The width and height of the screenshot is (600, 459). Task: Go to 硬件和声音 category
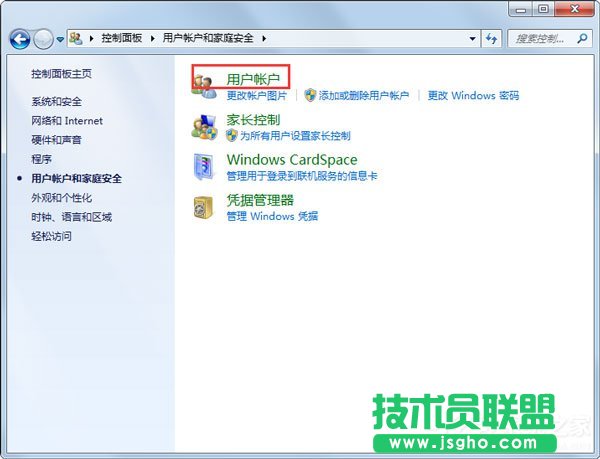tap(56, 140)
